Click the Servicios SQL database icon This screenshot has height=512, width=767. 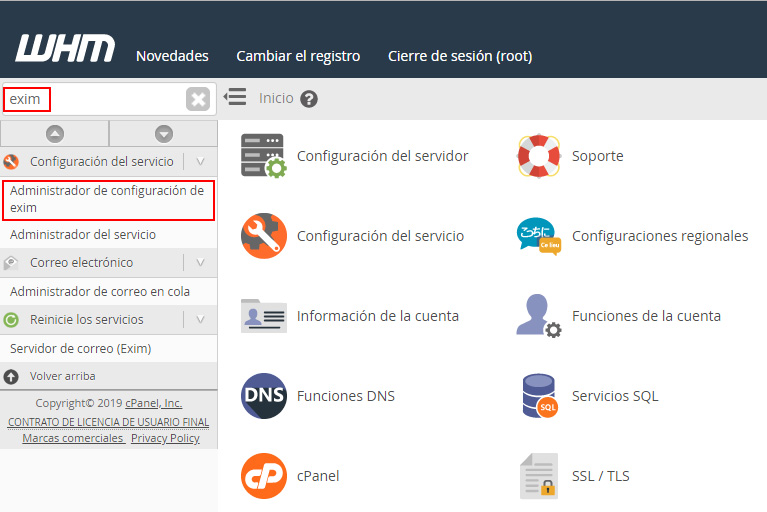pos(538,396)
